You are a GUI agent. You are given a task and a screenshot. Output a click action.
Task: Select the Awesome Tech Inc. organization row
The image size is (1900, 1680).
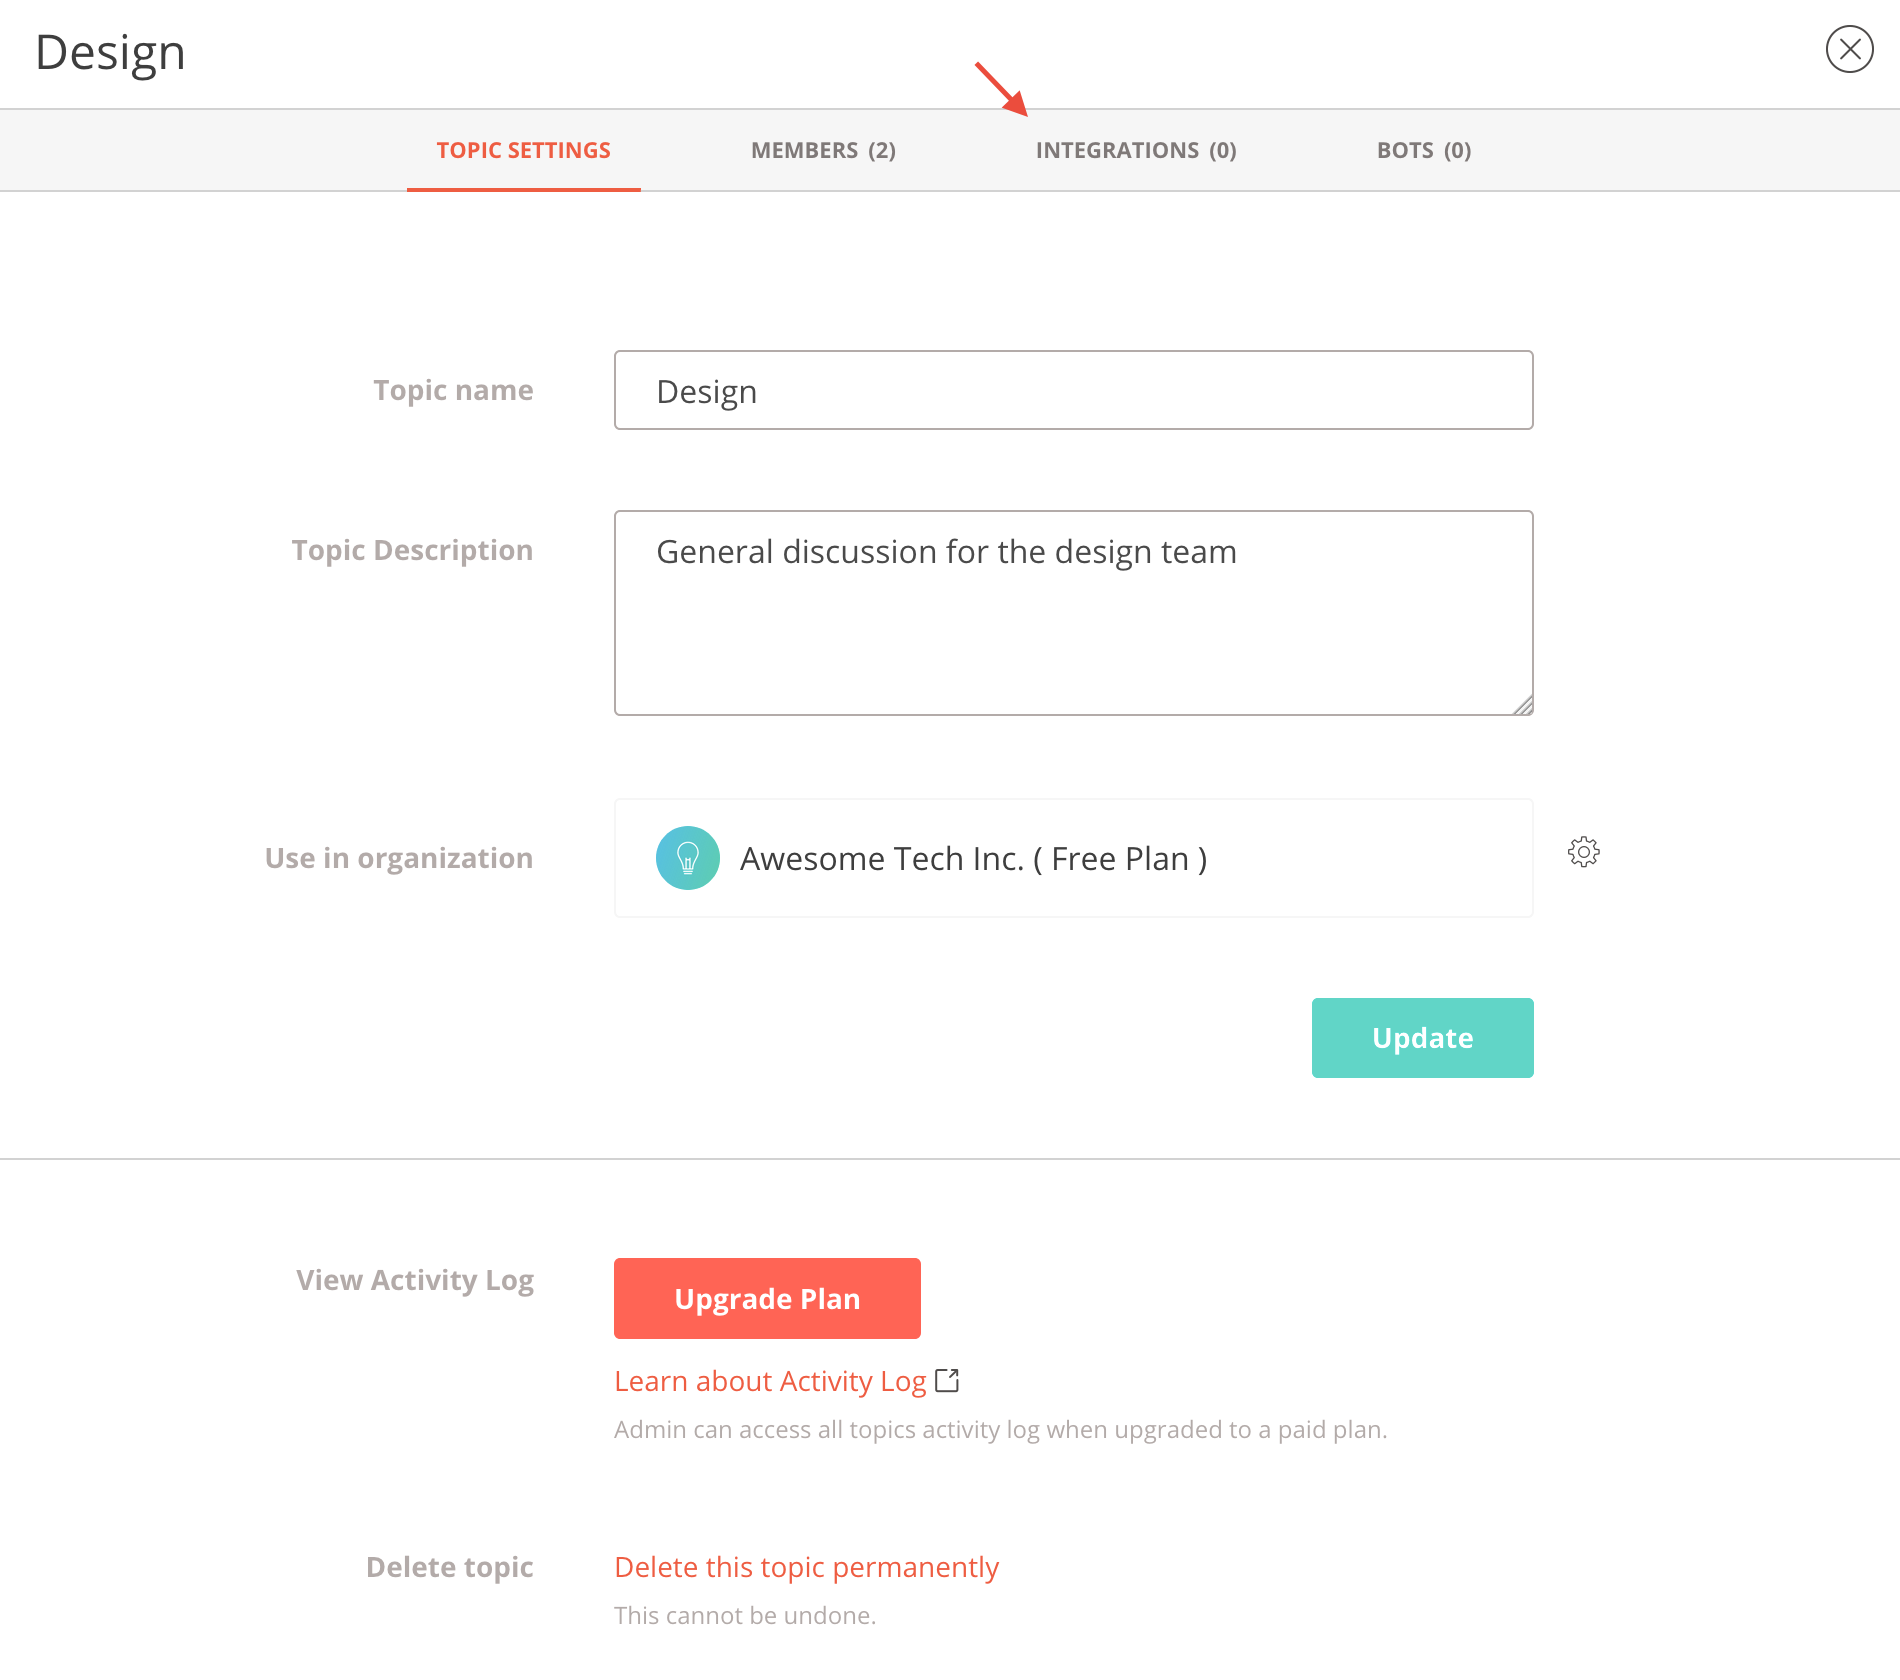tap(1073, 858)
